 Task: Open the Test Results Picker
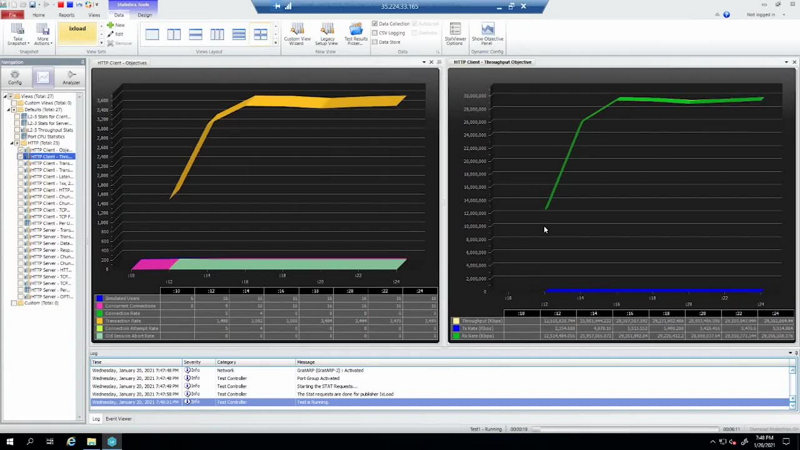pyautogui.click(x=356, y=34)
